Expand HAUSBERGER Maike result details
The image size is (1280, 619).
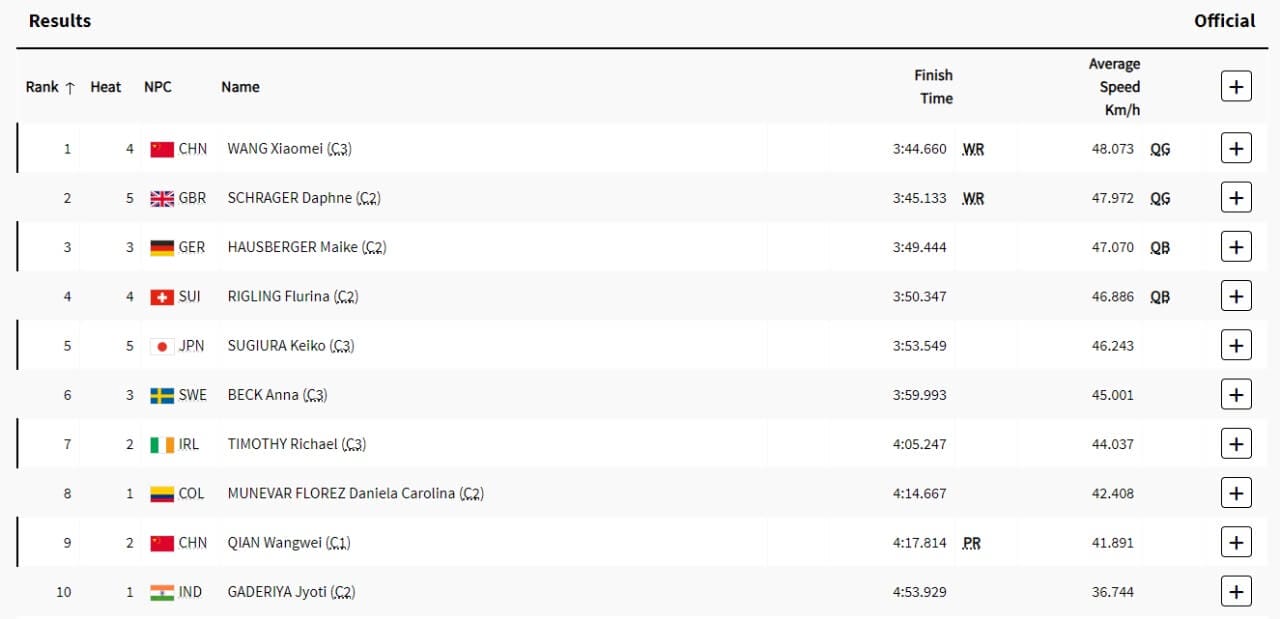(x=1236, y=247)
